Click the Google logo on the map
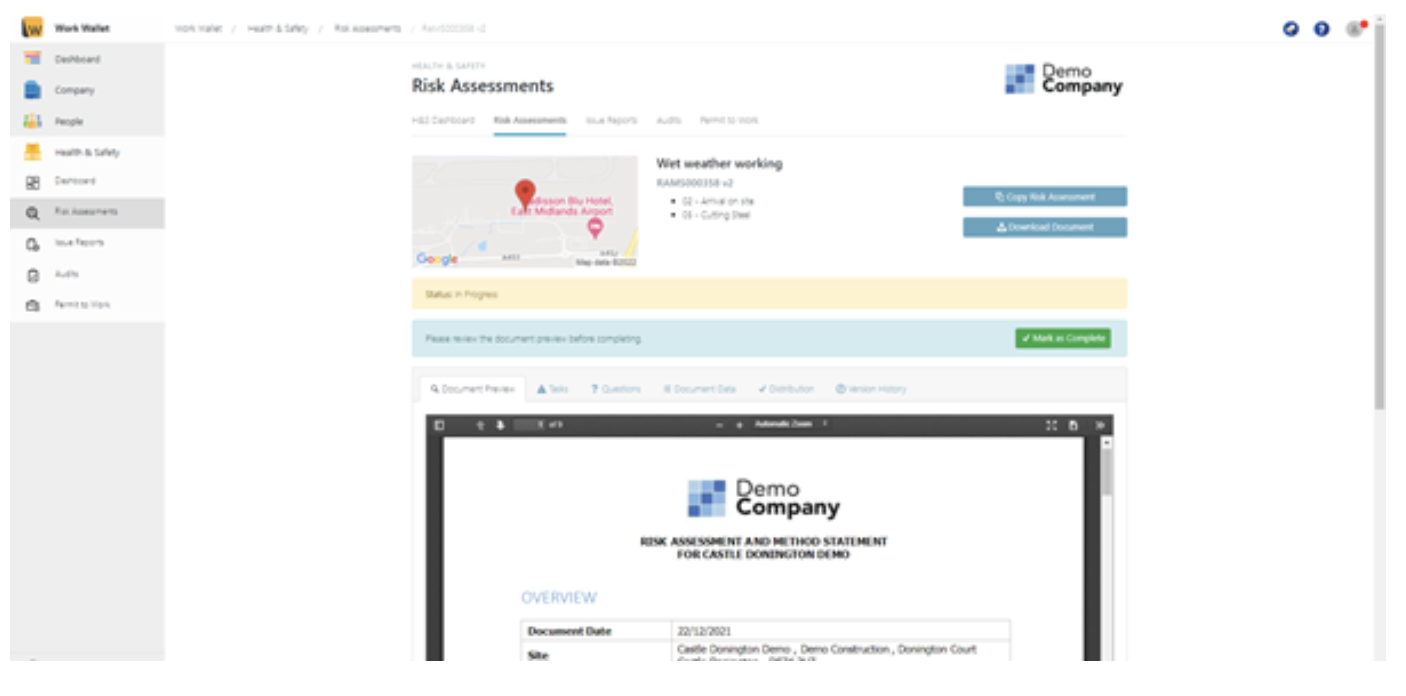This screenshot has width=1406, height=696. (437, 259)
